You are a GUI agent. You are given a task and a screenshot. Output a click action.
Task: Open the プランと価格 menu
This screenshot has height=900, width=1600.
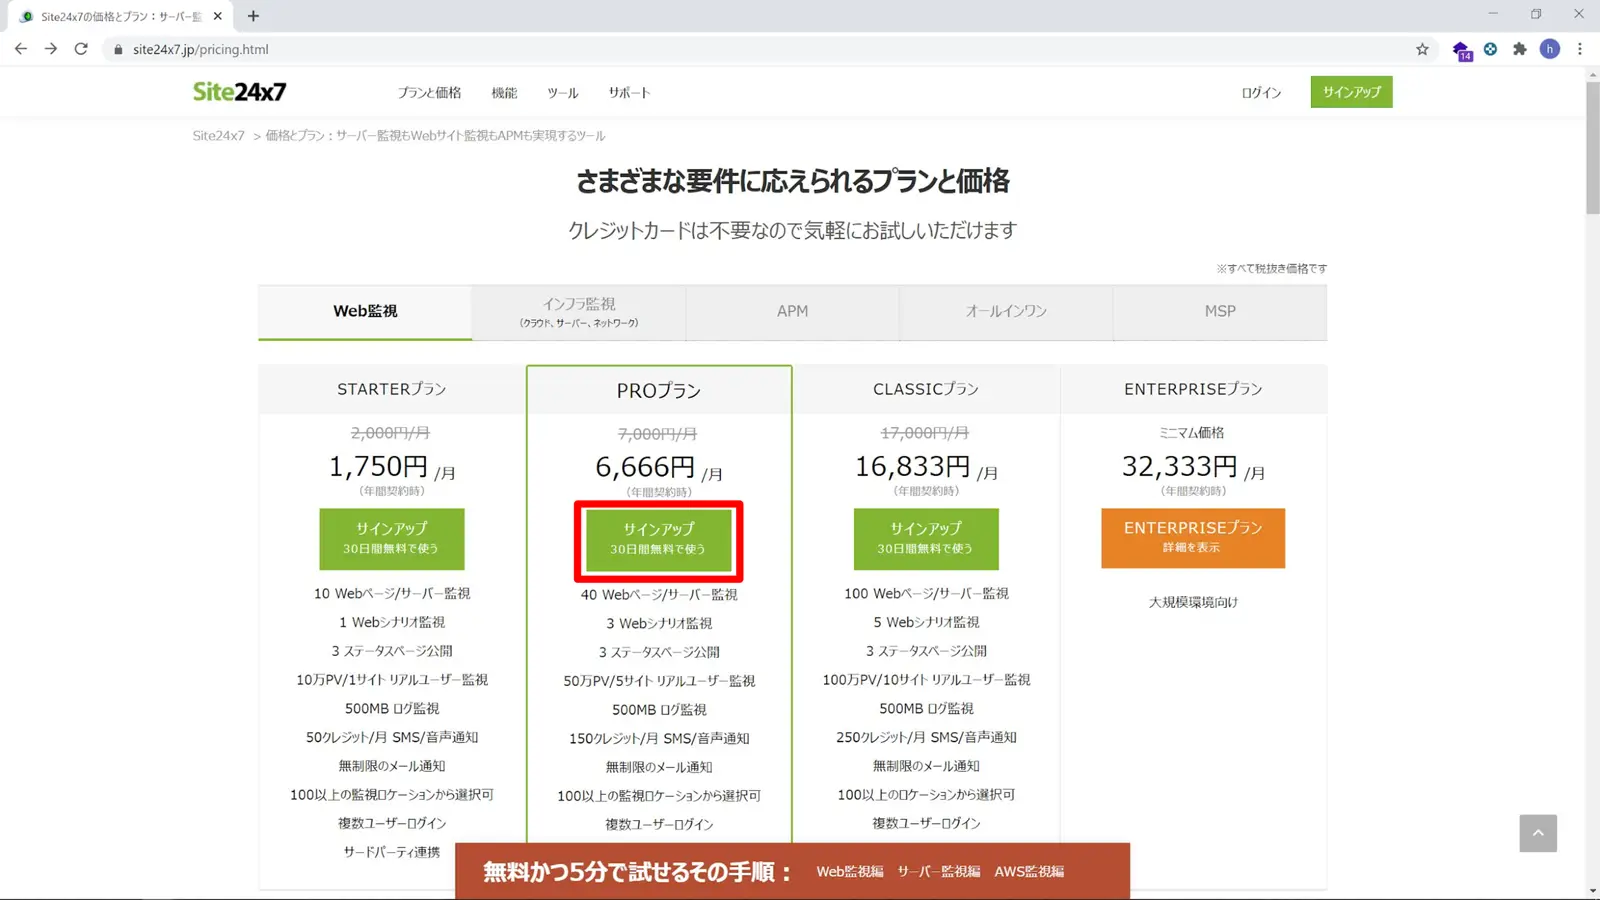point(430,93)
